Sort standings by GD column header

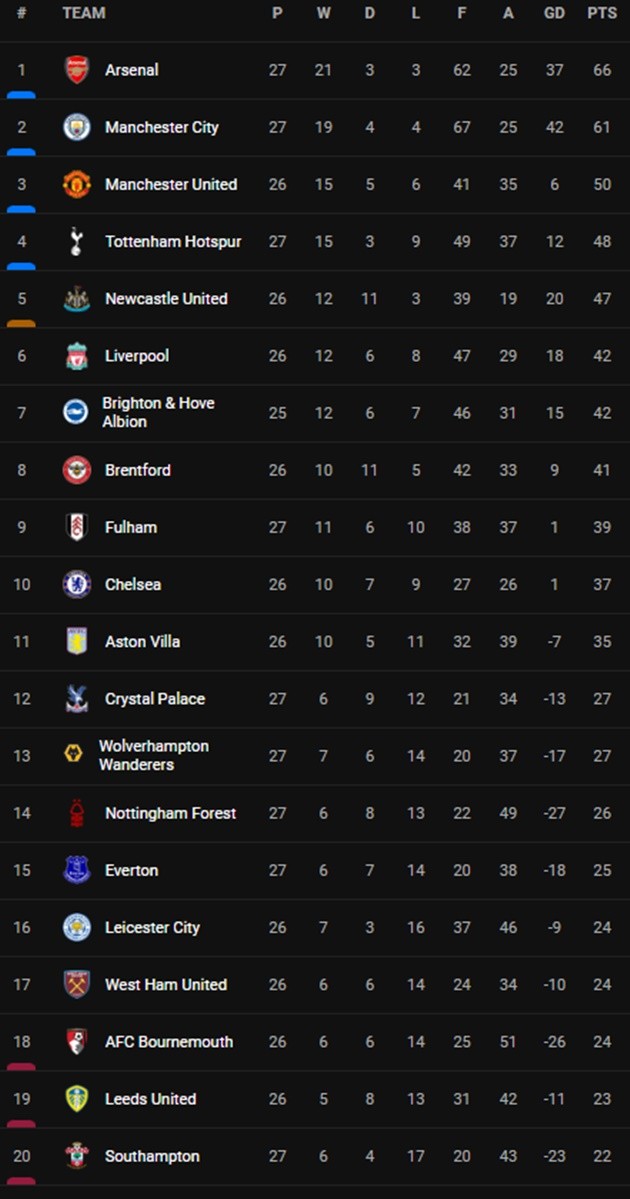[x=554, y=13]
